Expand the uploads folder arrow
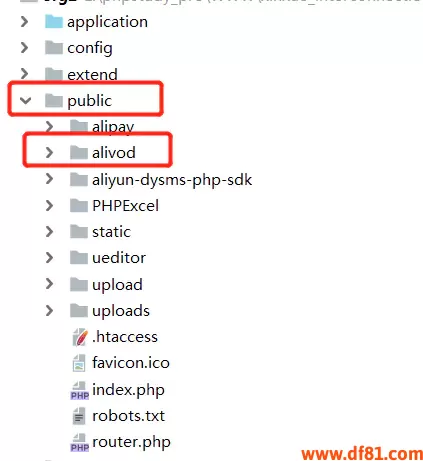423x461 pixels. click(x=49, y=311)
